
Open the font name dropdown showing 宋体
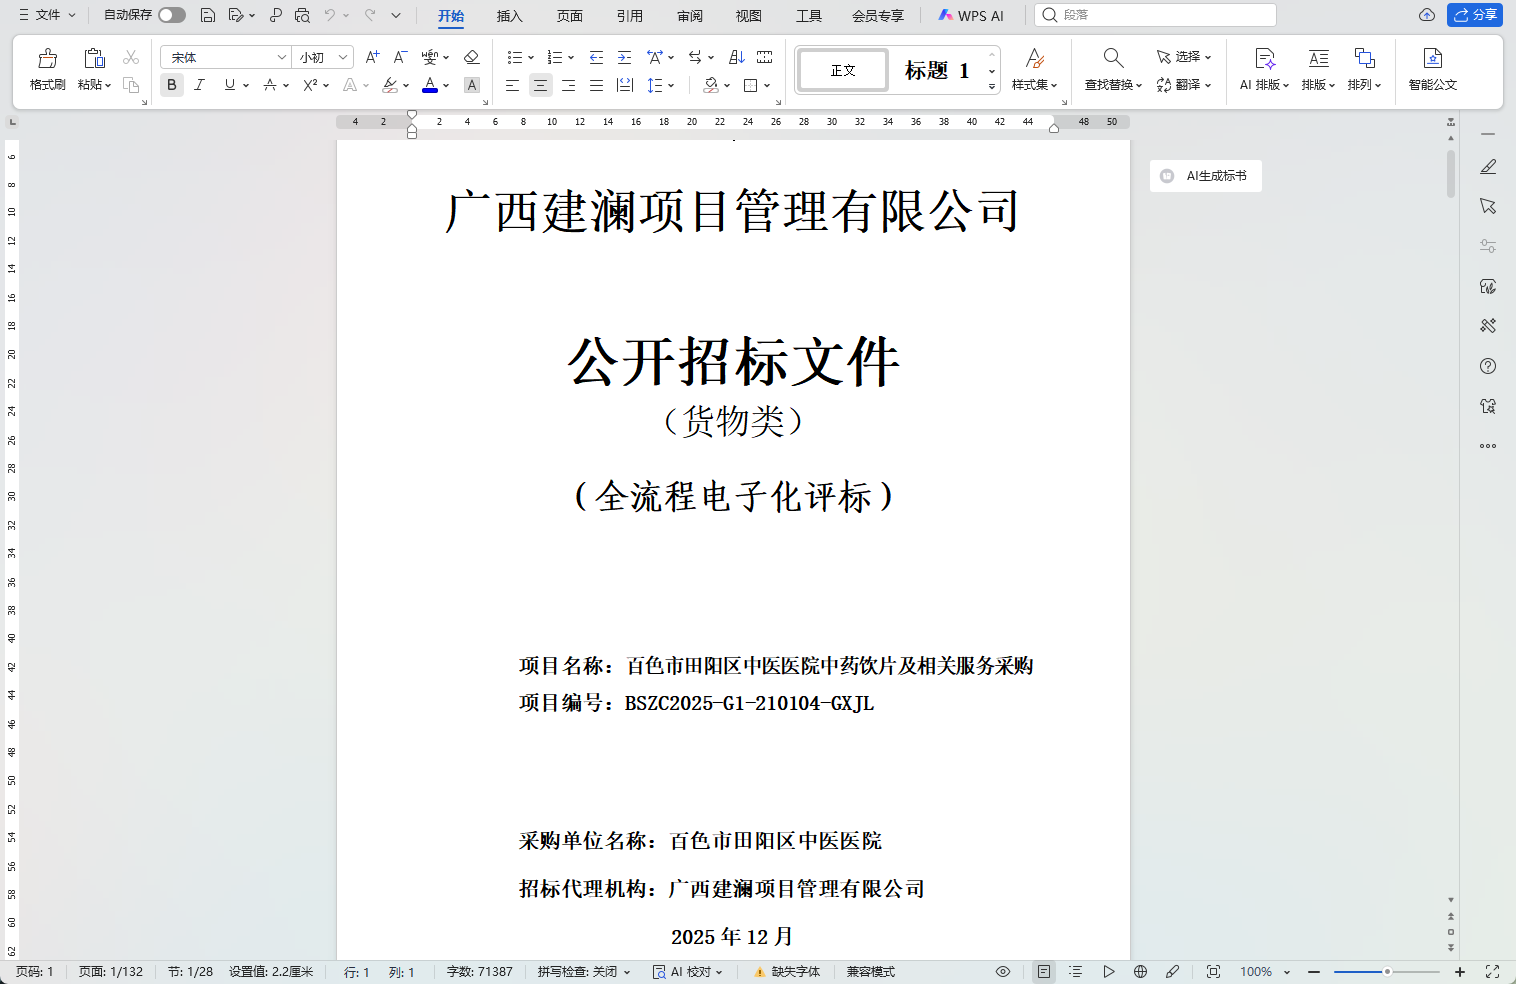pyautogui.click(x=225, y=56)
